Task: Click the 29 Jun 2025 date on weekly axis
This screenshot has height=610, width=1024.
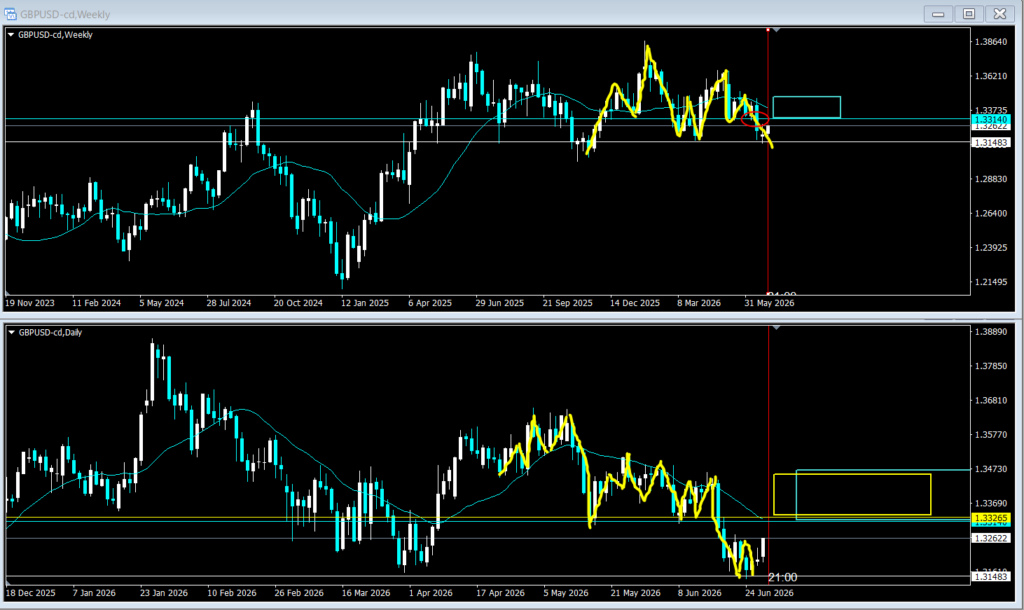Action: point(500,303)
